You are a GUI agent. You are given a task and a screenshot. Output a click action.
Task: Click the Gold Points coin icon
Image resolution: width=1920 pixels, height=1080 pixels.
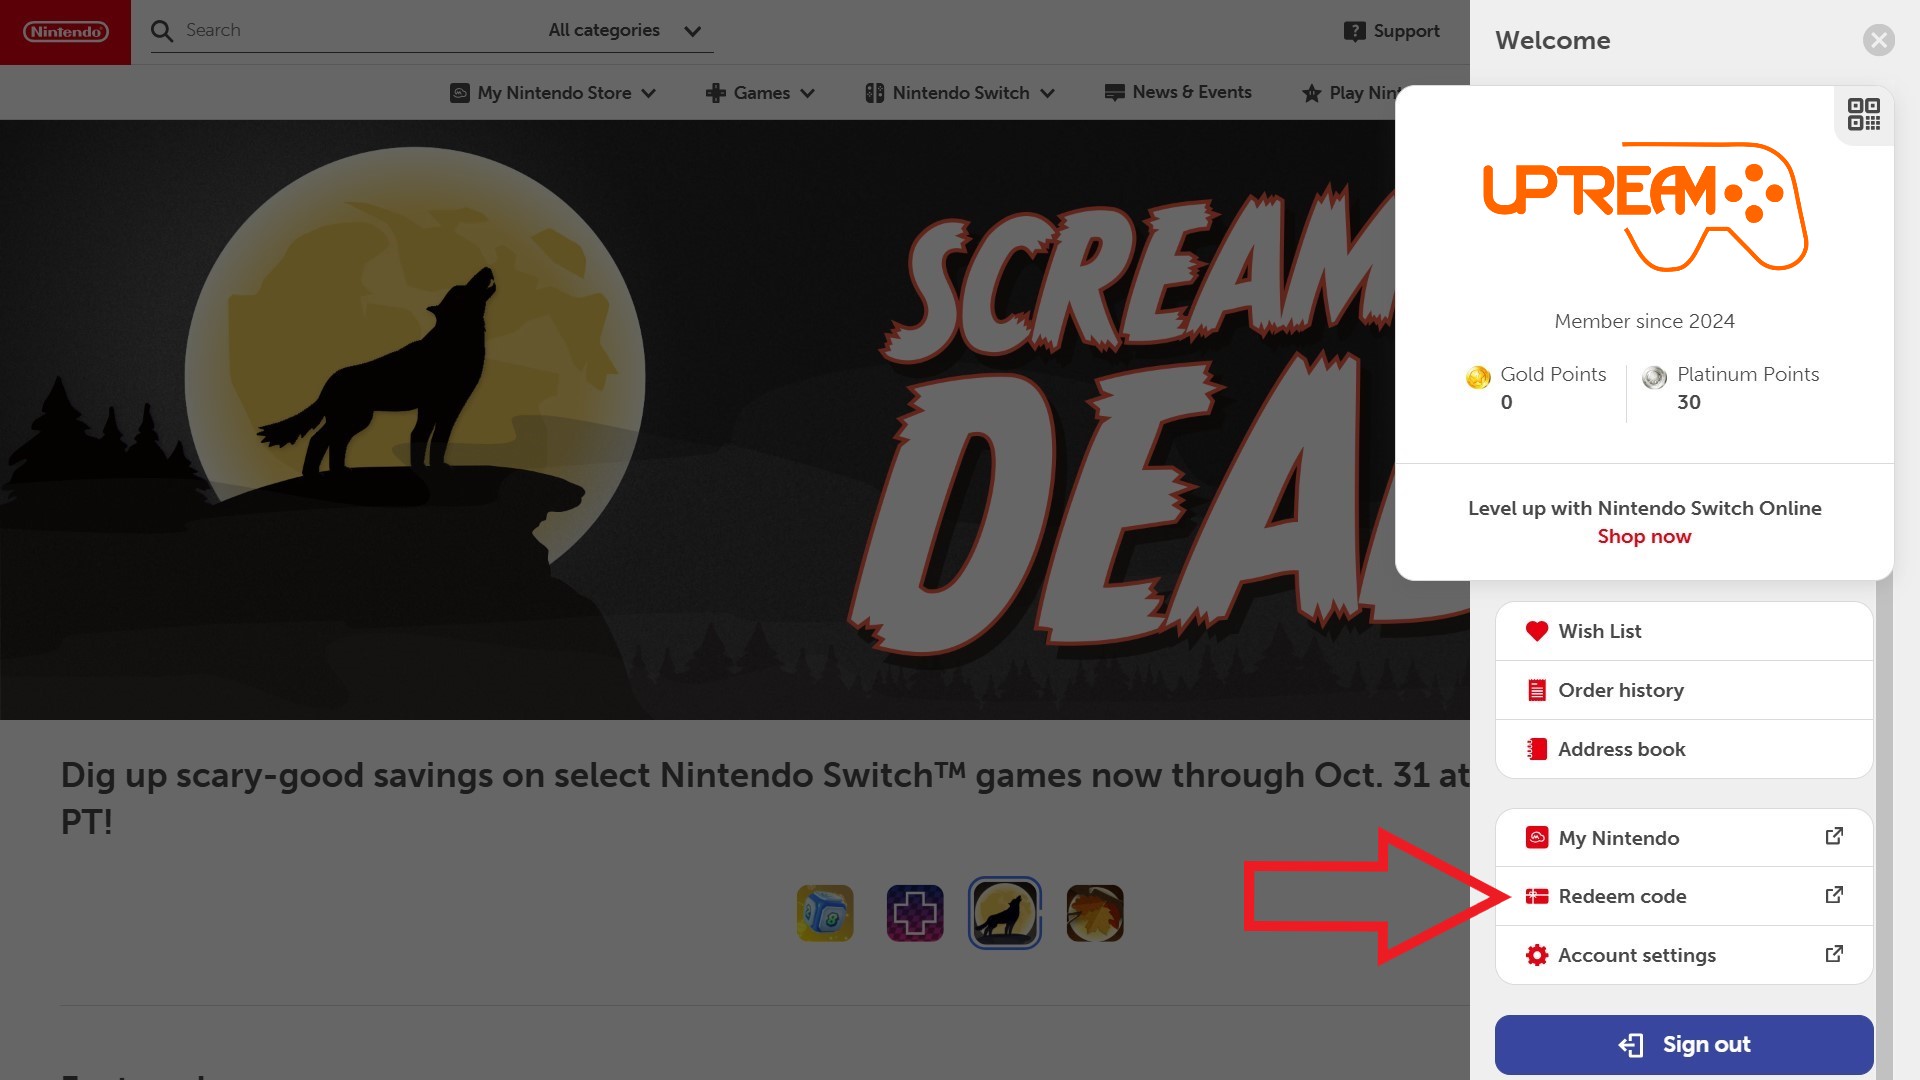pos(1480,377)
